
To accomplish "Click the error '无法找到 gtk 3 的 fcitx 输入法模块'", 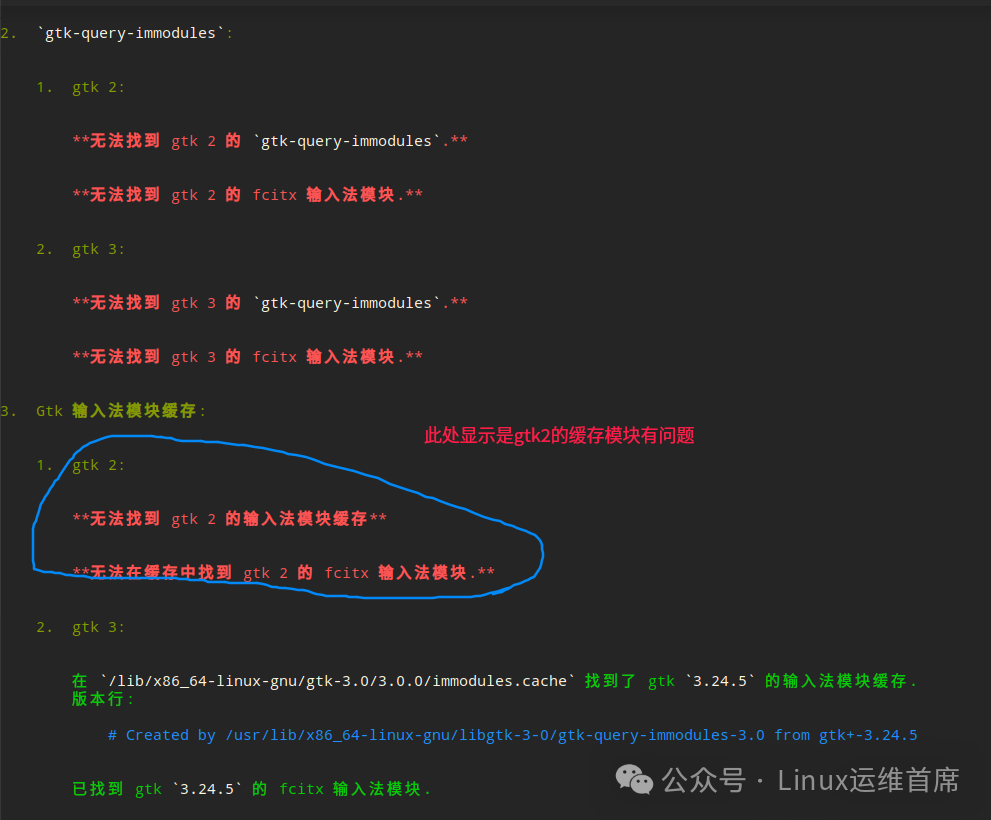I will (247, 356).
